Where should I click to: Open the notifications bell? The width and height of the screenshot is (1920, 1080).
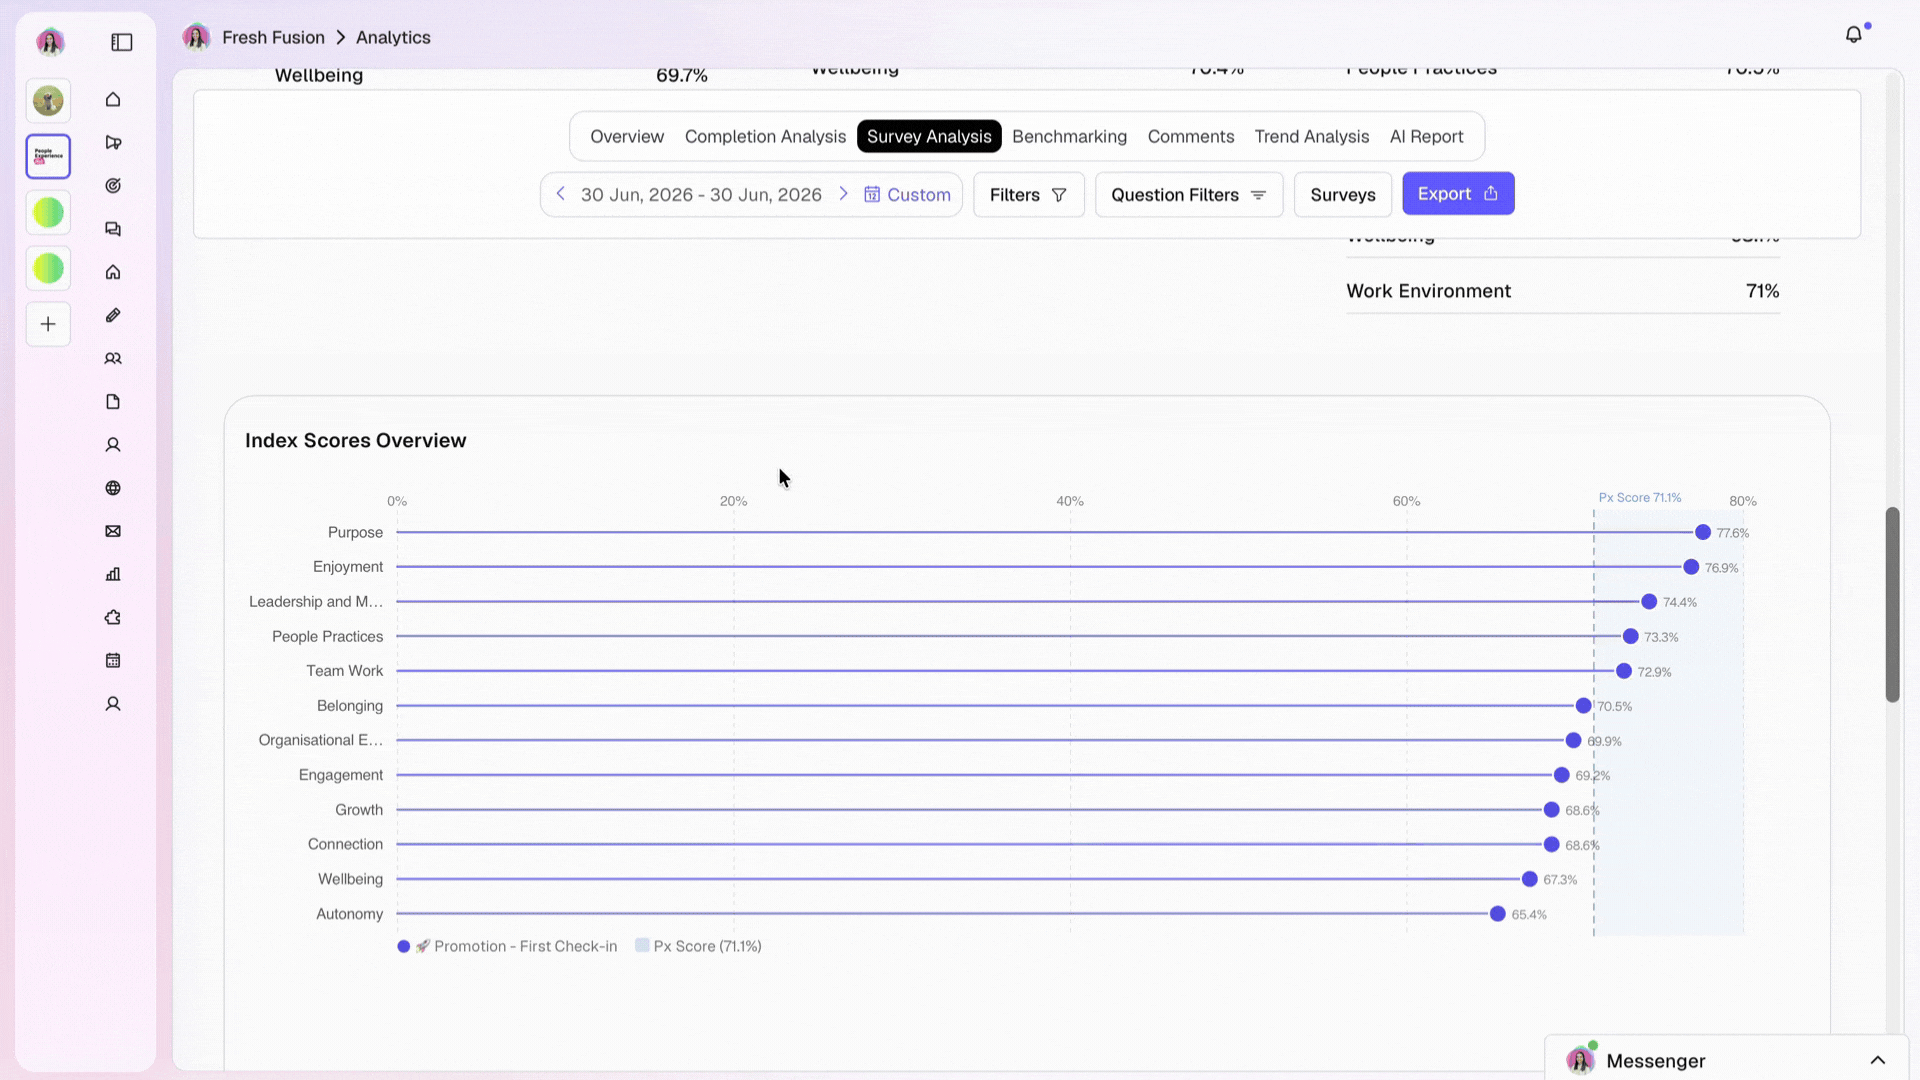1854,35
